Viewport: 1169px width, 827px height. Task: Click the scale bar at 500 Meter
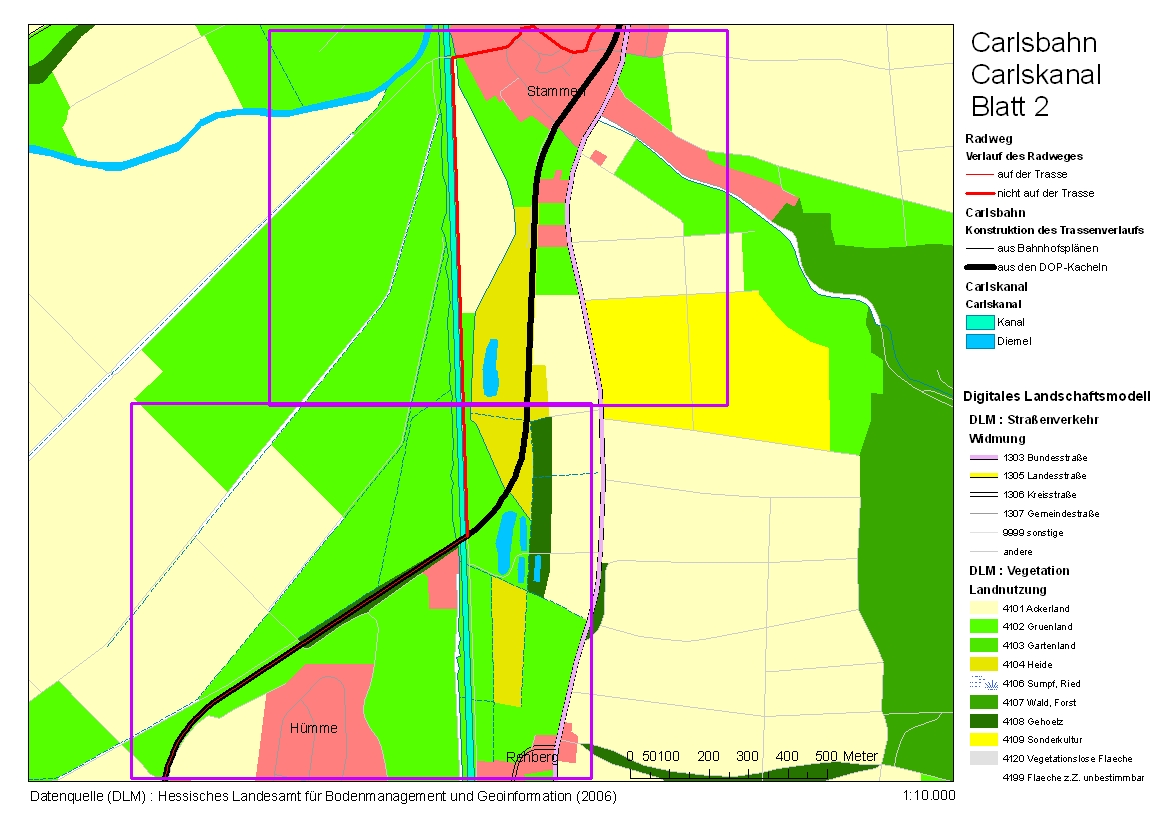(x=828, y=756)
